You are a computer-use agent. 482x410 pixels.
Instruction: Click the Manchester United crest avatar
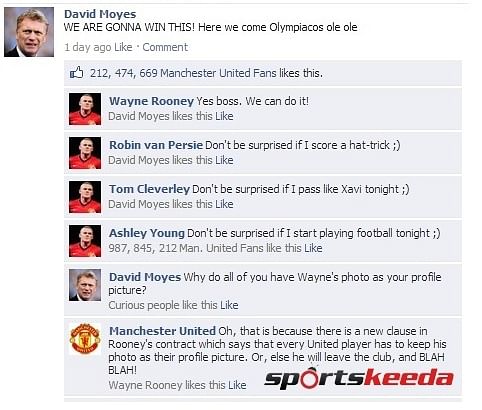coord(85,339)
